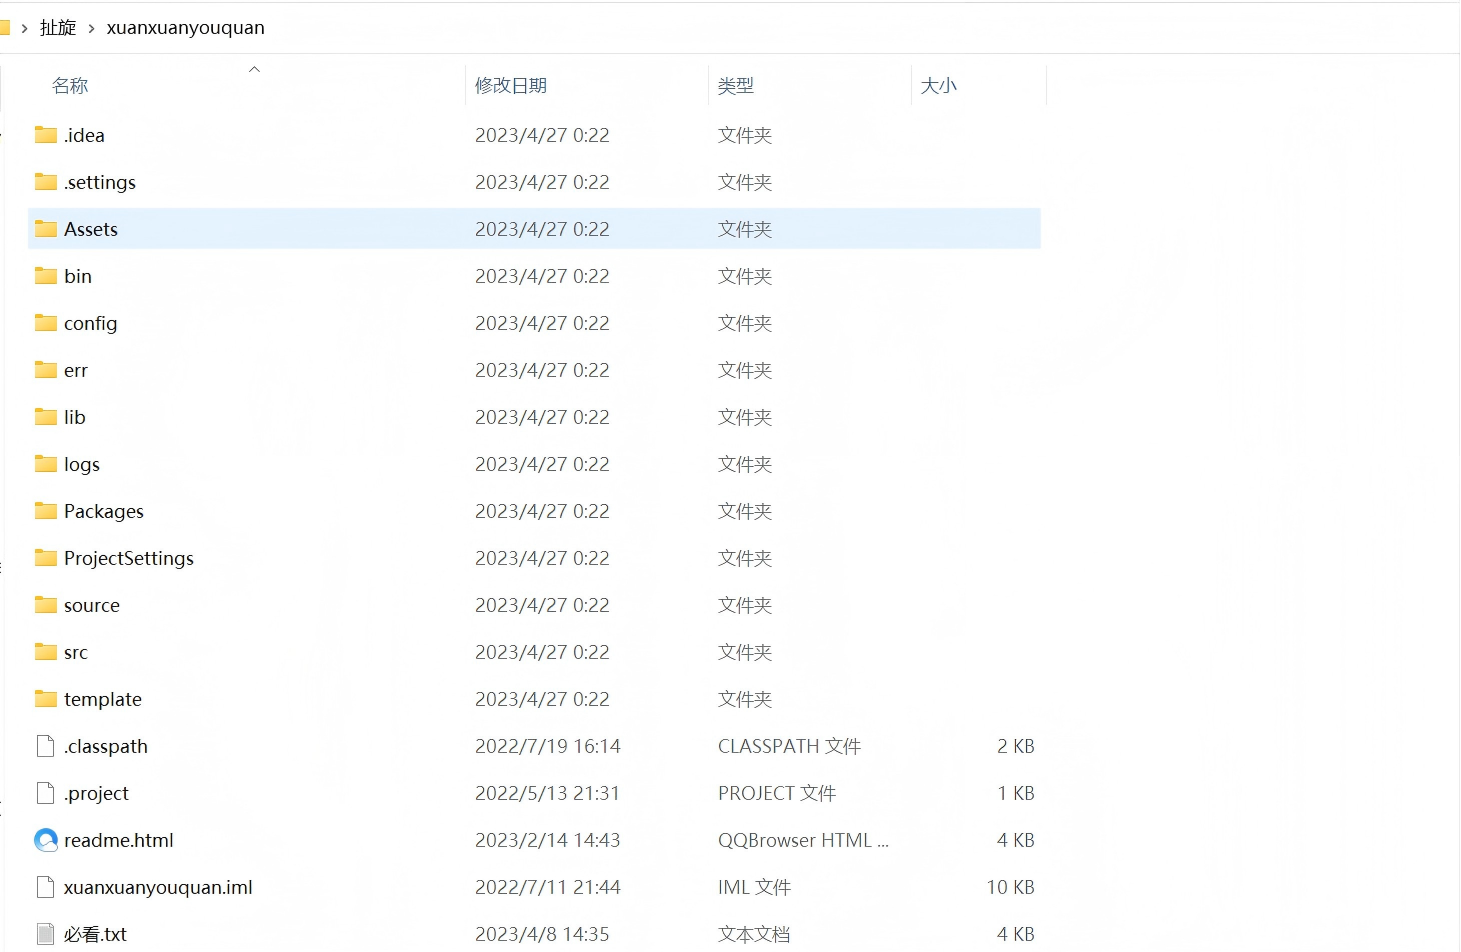Viewport: 1461px width, 952px height.
Task: Sort by 类型 column header
Action: coord(736,86)
